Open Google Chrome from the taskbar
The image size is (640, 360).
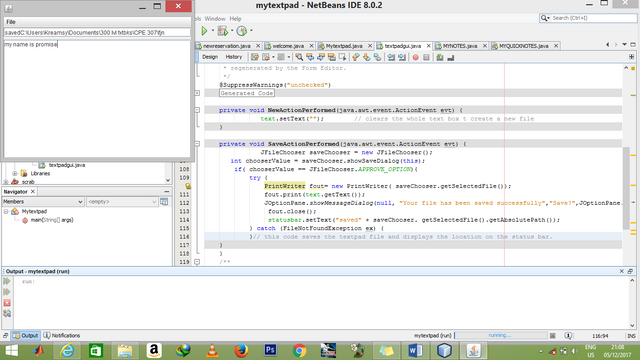click(x=299, y=350)
